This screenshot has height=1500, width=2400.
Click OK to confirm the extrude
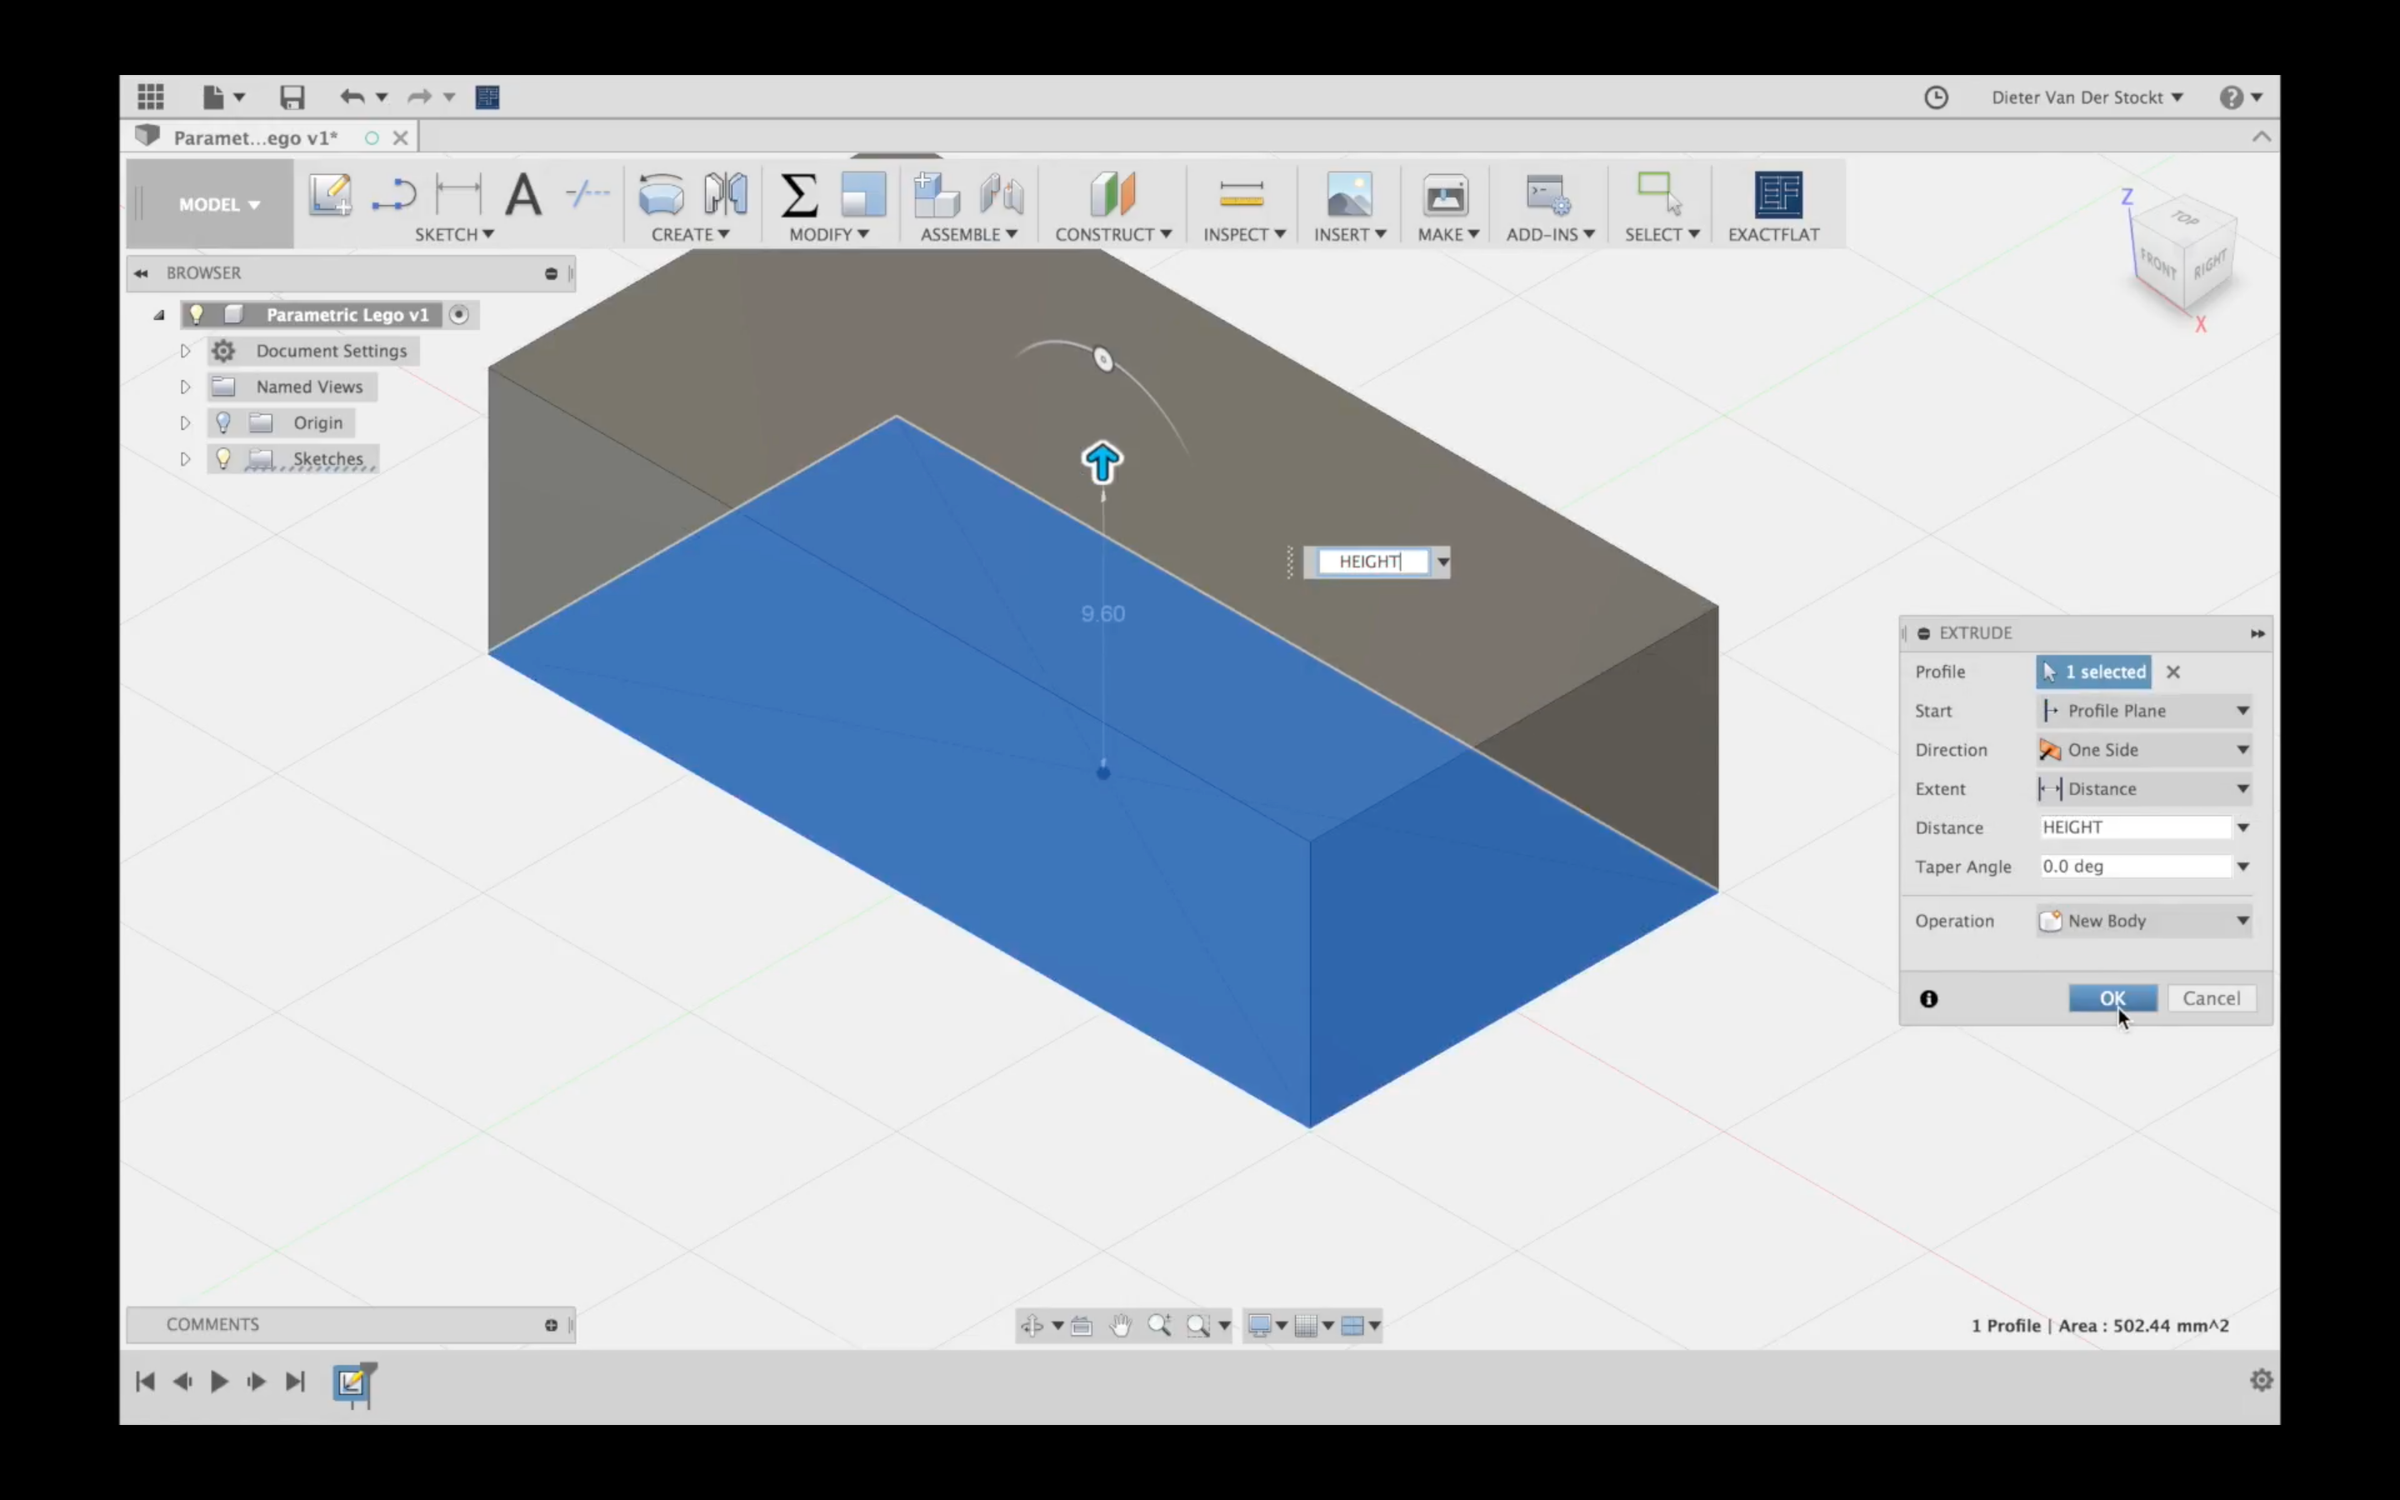click(x=2113, y=998)
